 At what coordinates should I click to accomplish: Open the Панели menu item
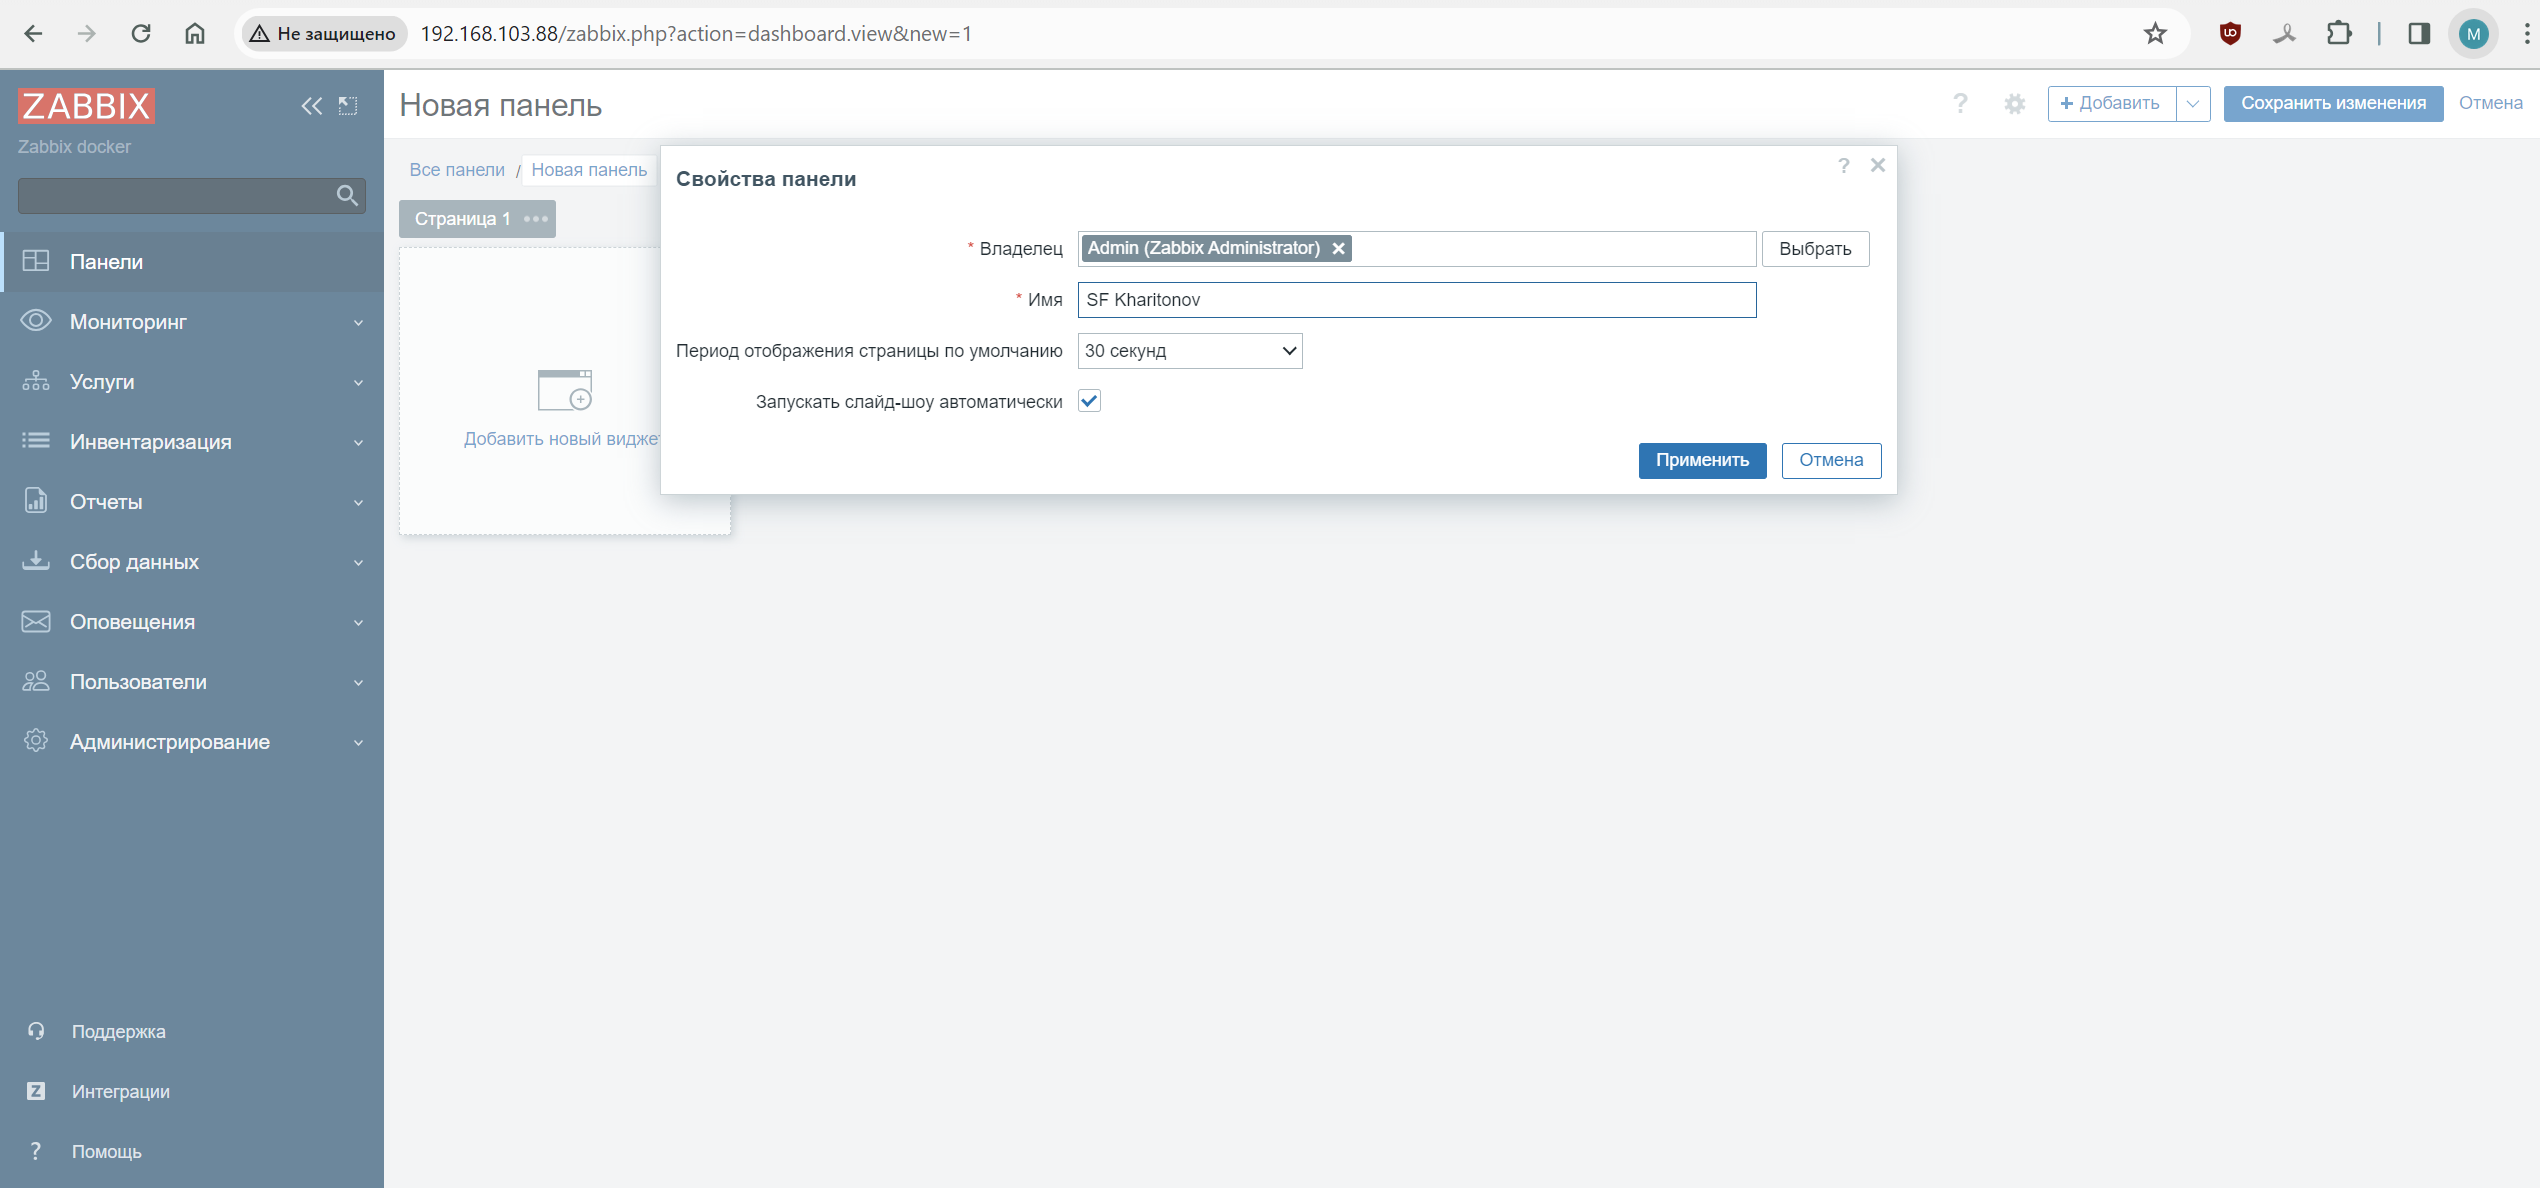tap(106, 262)
